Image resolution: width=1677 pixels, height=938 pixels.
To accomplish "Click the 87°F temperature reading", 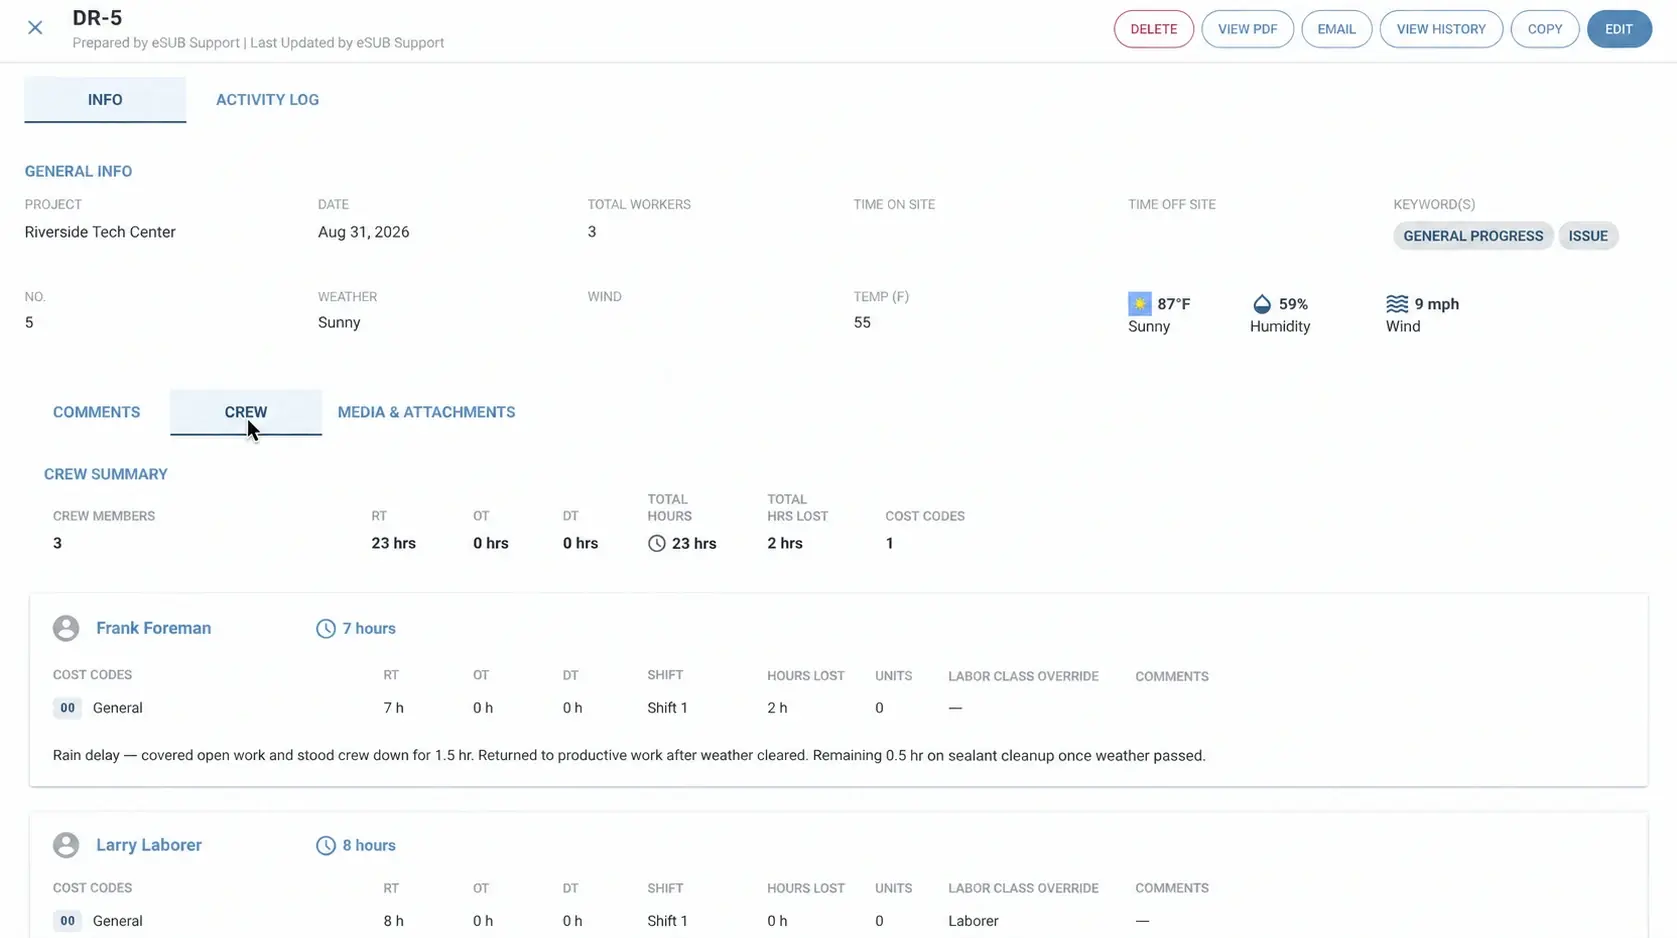I will pyautogui.click(x=1174, y=304).
